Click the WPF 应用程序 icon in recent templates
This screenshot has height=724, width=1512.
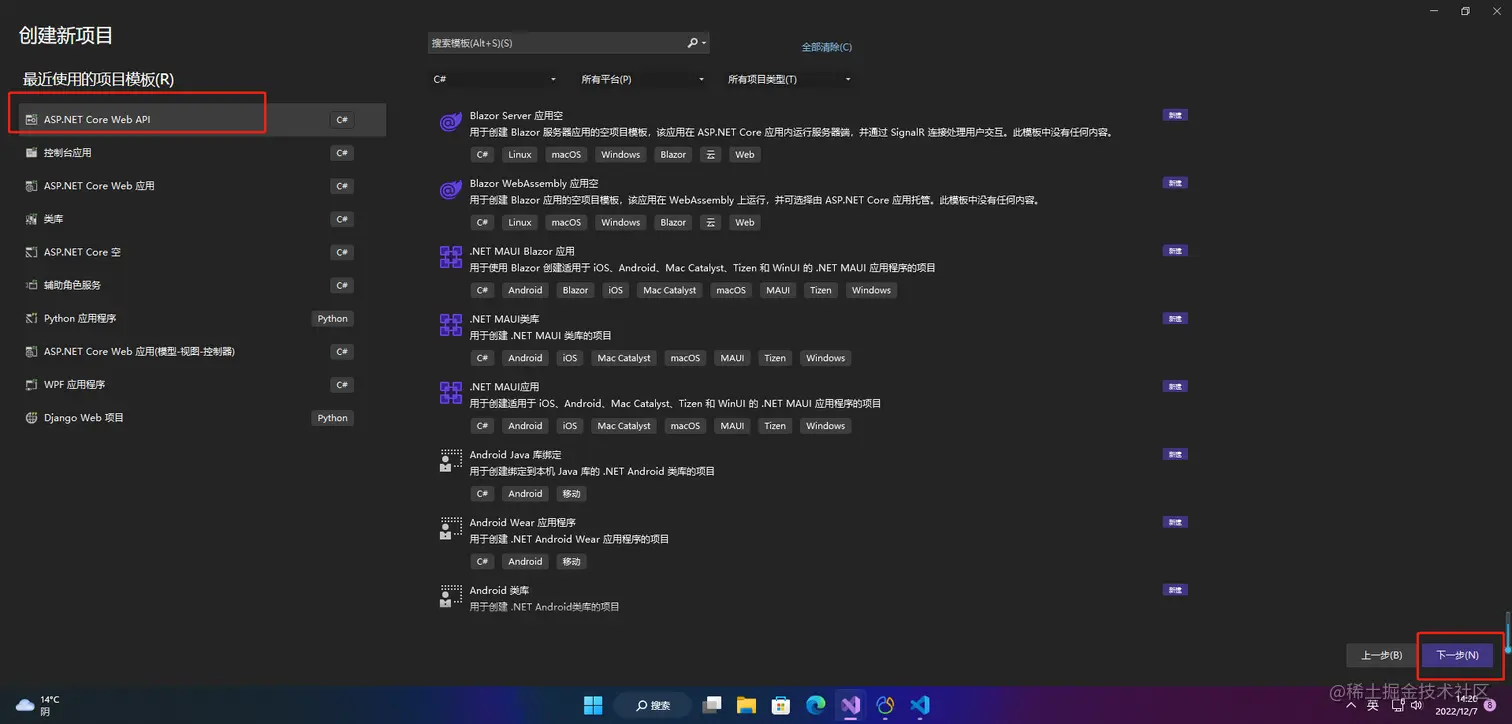pyautogui.click(x=31, y=384)
